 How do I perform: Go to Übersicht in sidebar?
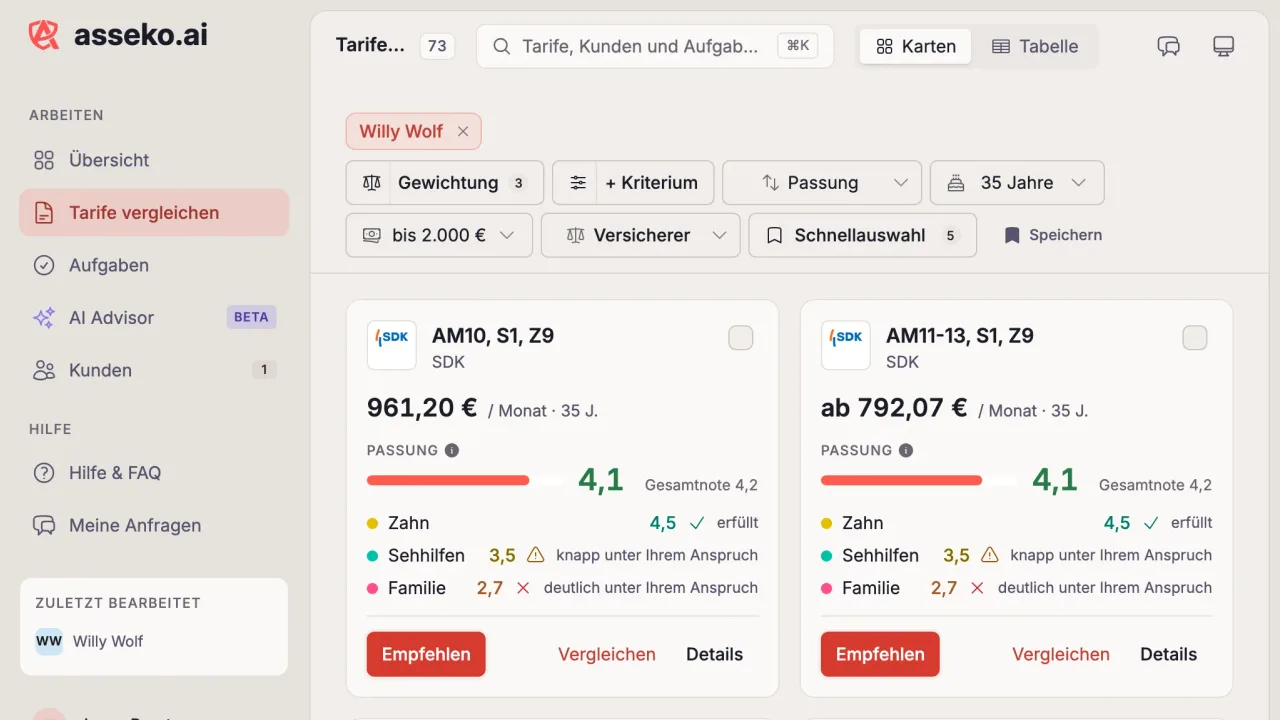(154, 160)
